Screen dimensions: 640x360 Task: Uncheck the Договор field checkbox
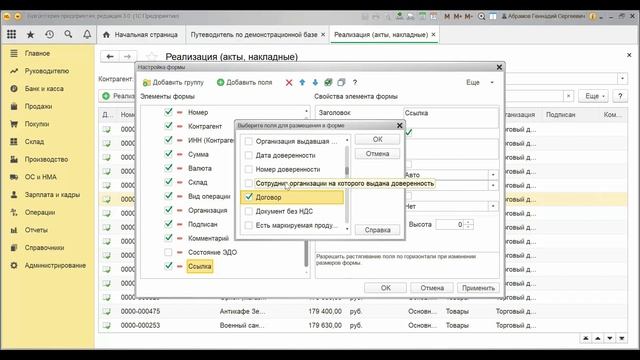248,197
